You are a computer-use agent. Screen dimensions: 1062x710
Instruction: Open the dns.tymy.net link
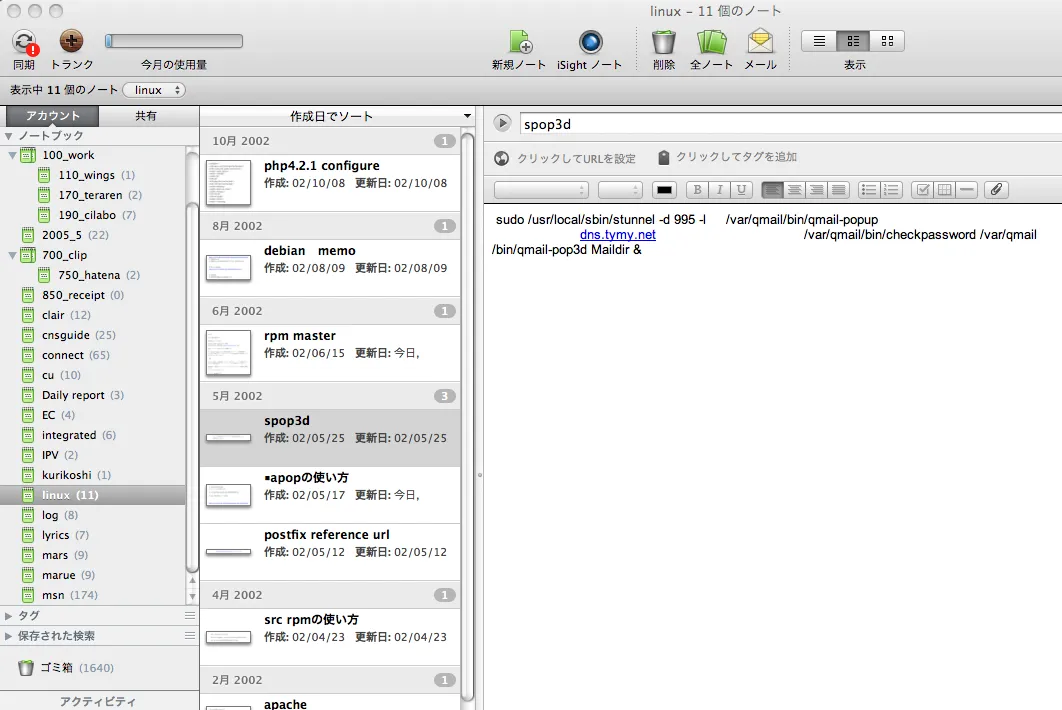pos(618,235)
